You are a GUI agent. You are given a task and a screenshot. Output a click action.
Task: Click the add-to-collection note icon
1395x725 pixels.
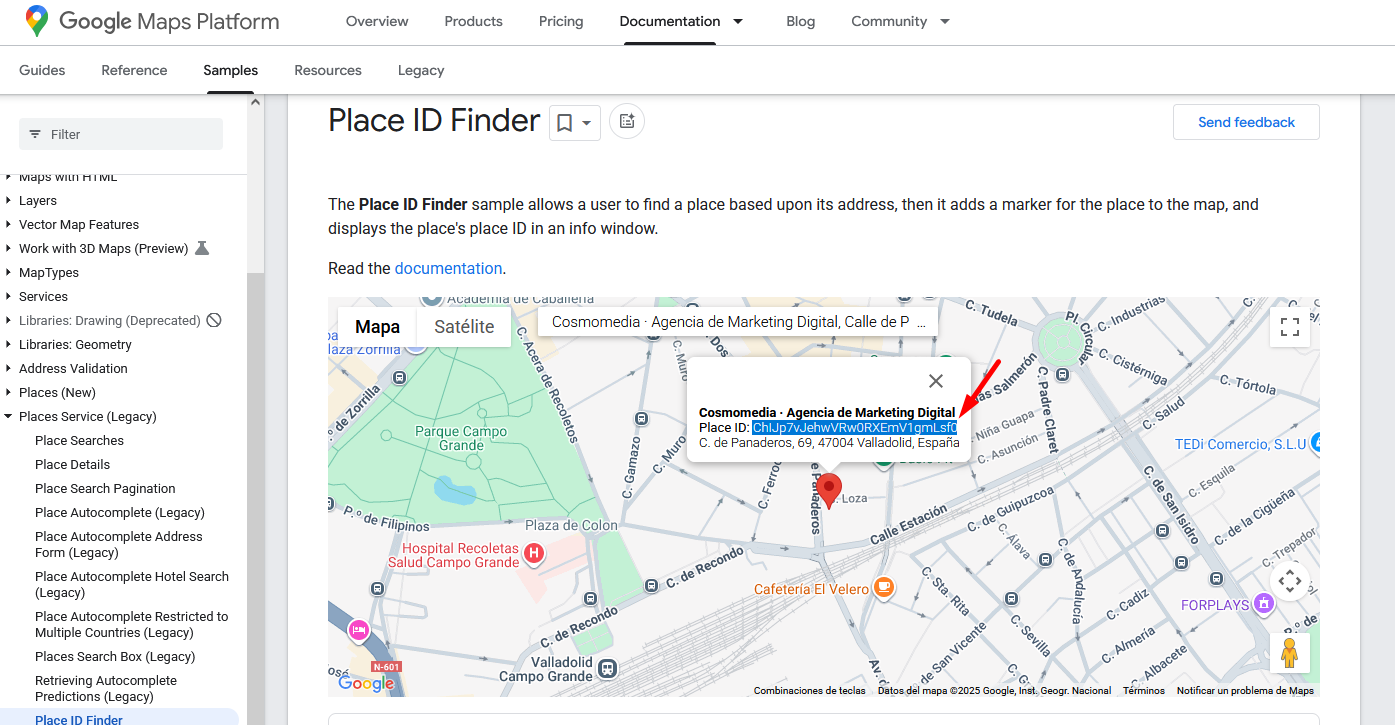pyautogui.click(x=627, y=122)
